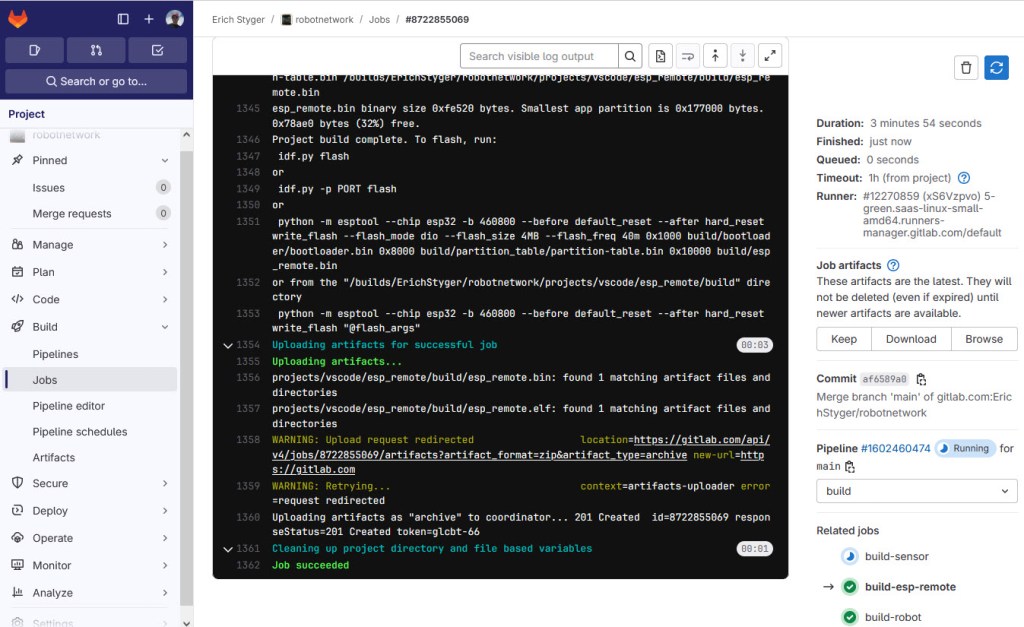The width and height of the screenshot is (1024, 627).
Task: Click the retry job button
Action: coord(995,67)
